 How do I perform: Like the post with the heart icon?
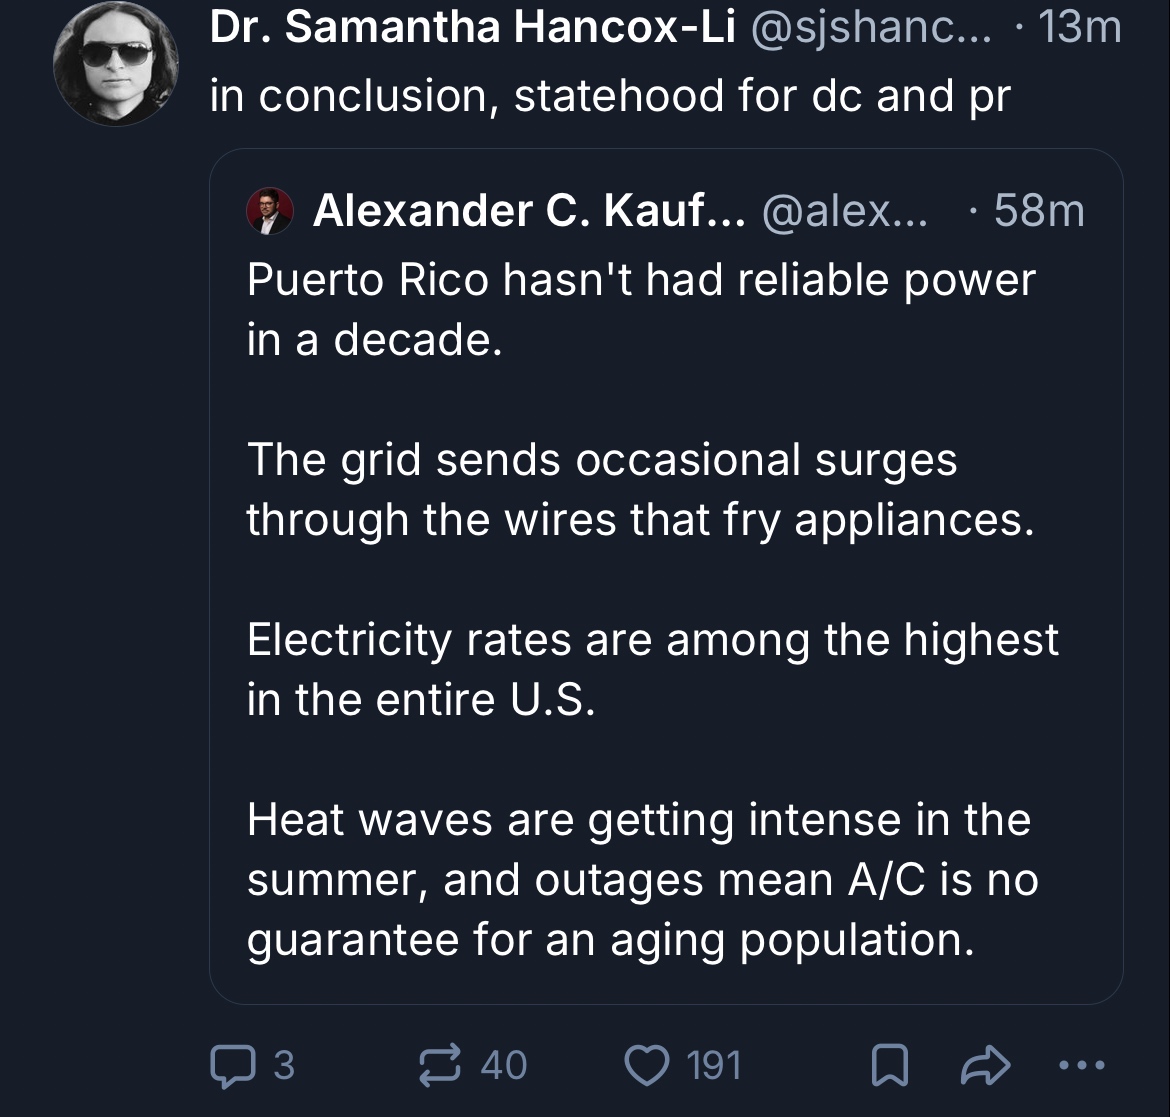pyautogui.click(x=647, y=1064)
